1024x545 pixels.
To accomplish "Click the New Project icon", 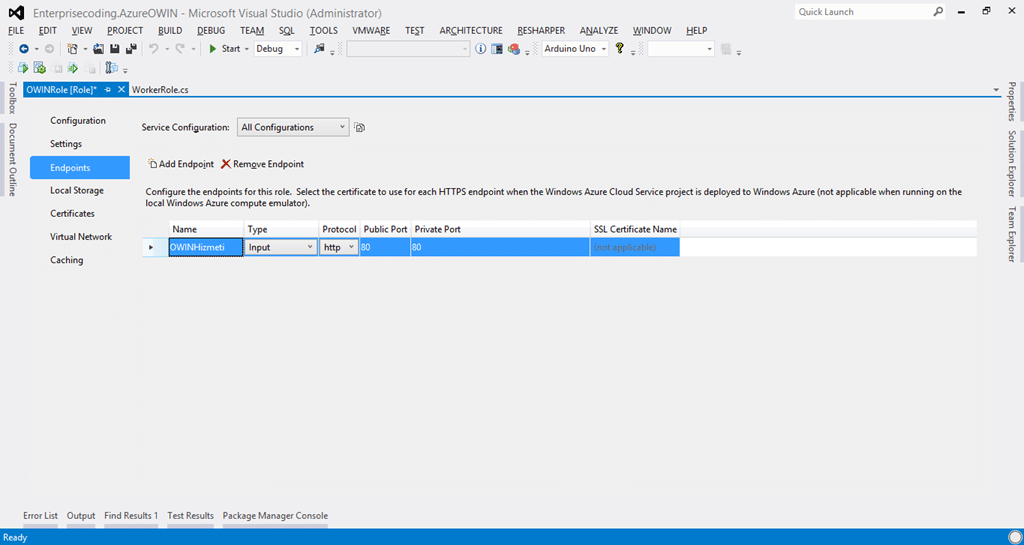I will (72, 49).
